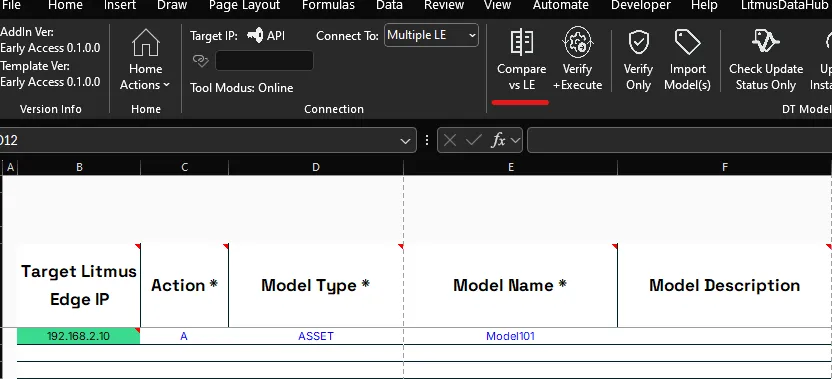Click the Action * header cell

[185, 286]
